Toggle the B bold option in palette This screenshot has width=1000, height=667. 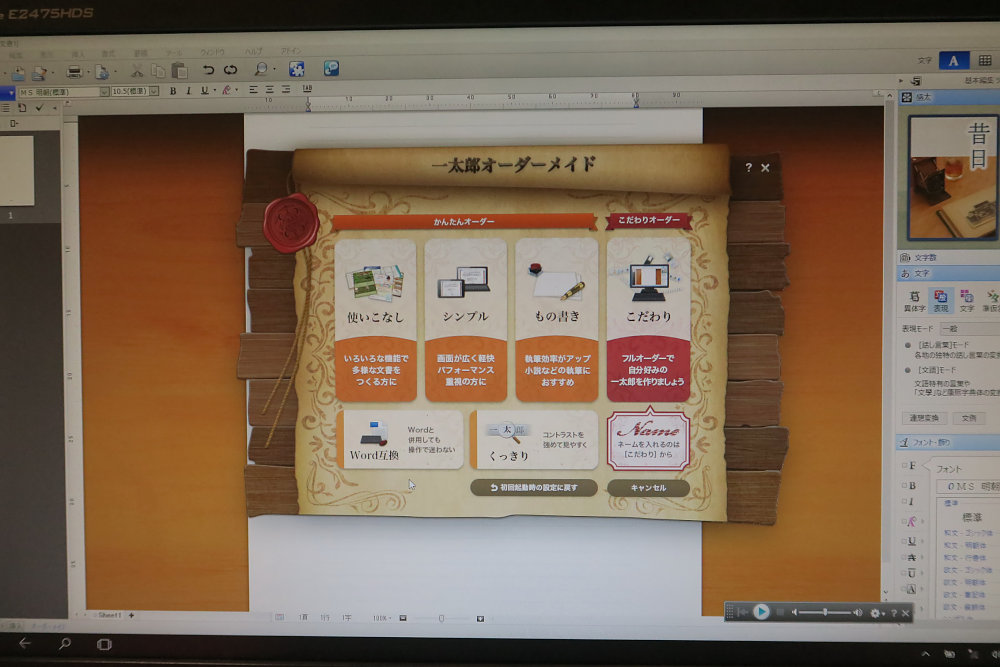point(911,486)
